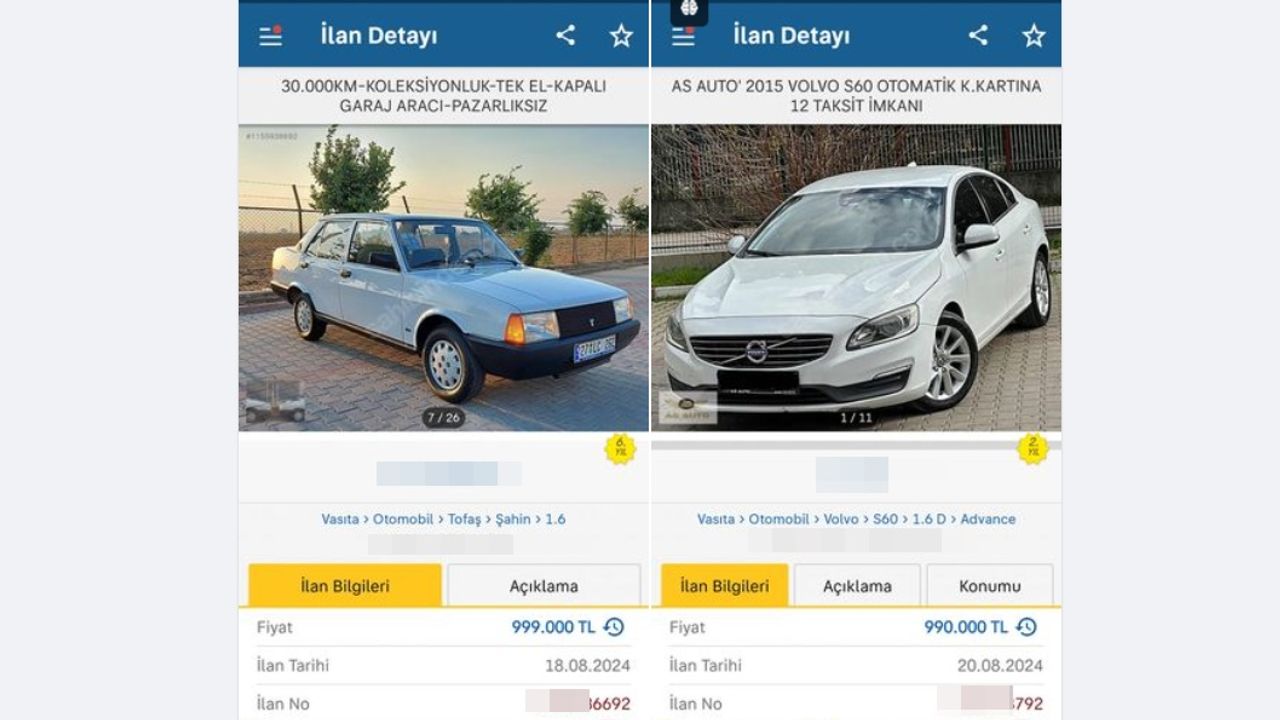View price history beside 990.000 TL
1280x720 pixels.
point(1026,627)
